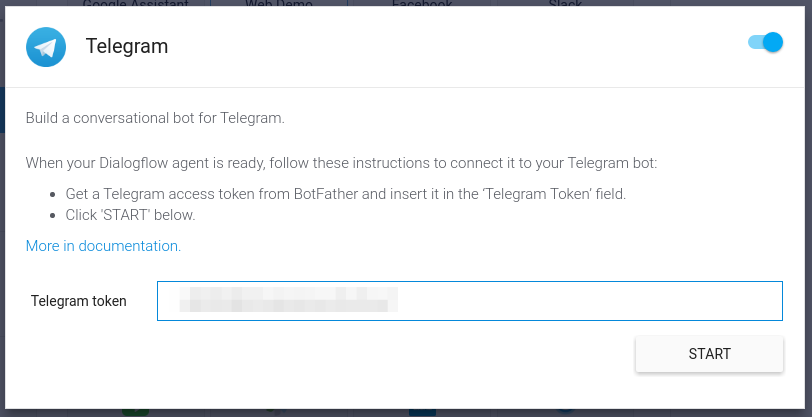The height and width of the screenshot is (417, 812).
Task: Click 'Build a conversational bot for Telegram' text
Action: [156, 118]
